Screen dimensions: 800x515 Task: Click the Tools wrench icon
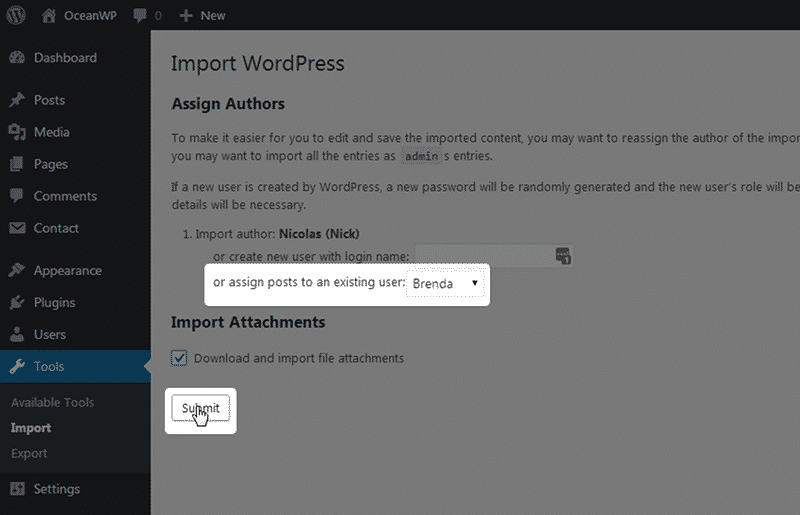pyautogui.click(x=17, y=366)
